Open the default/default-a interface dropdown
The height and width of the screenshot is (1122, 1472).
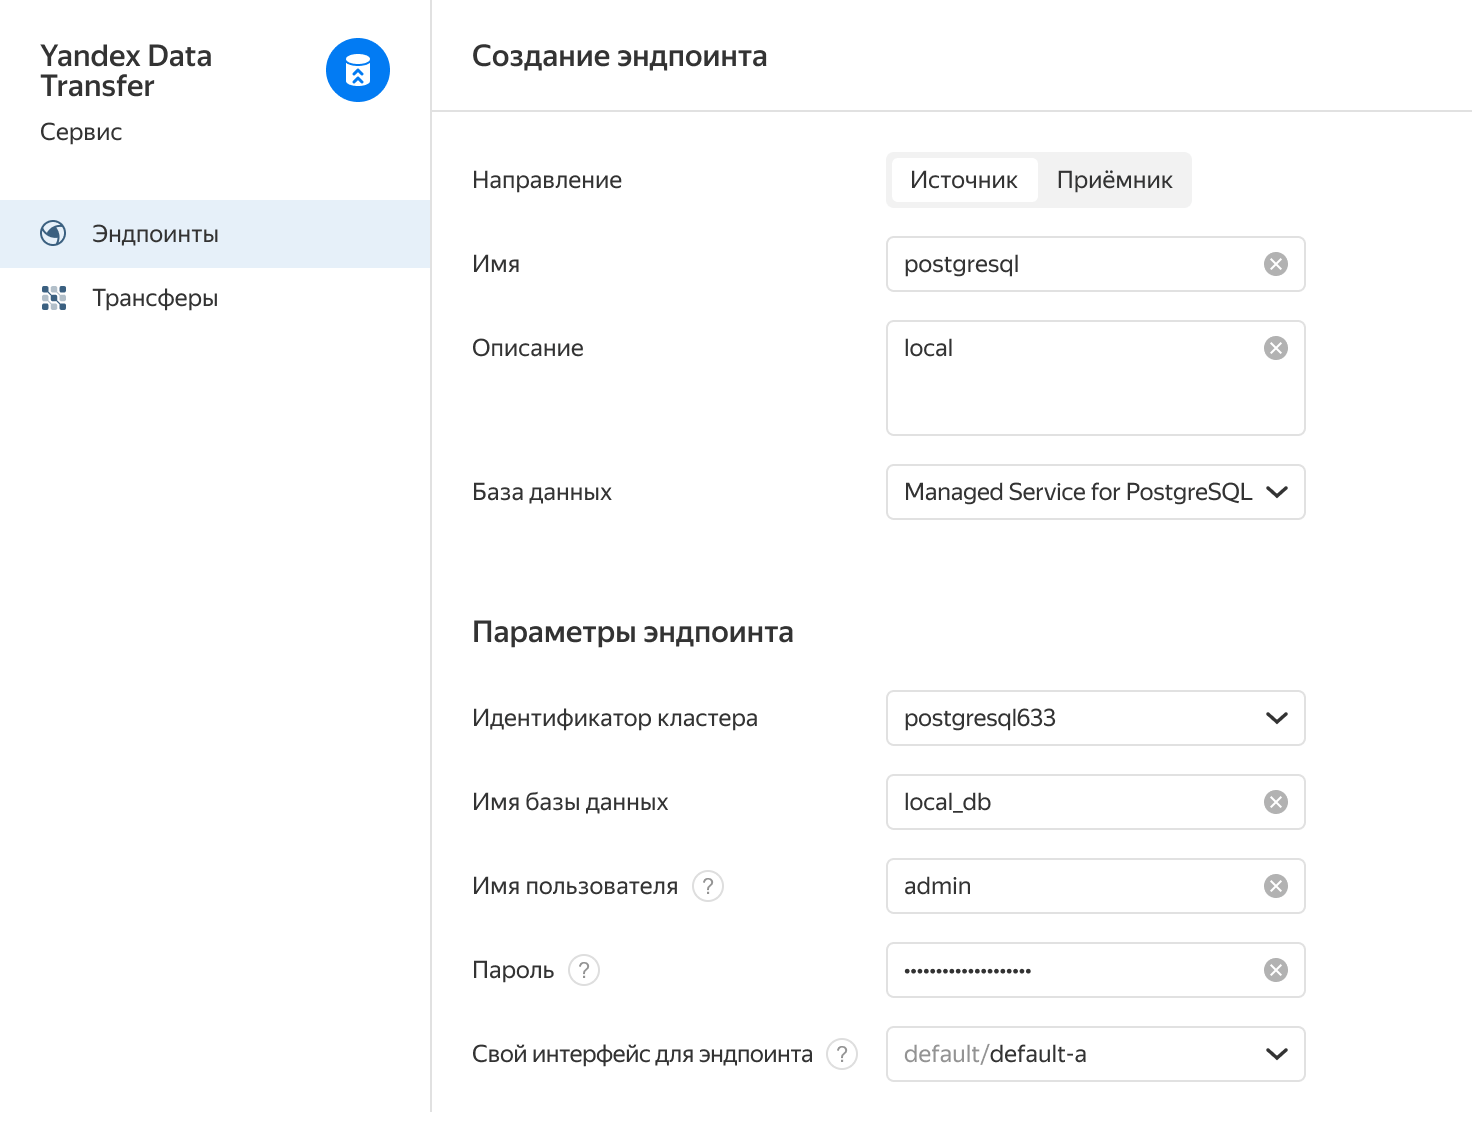coord(1096,1054)
